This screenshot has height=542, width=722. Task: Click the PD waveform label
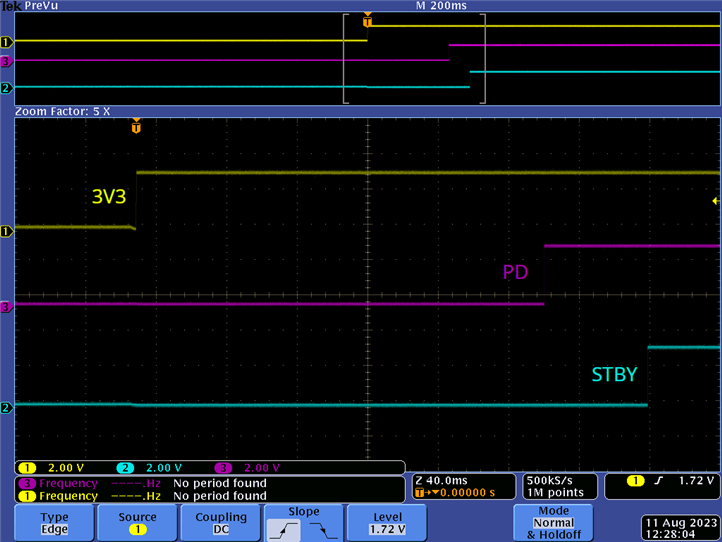(515, 272)
